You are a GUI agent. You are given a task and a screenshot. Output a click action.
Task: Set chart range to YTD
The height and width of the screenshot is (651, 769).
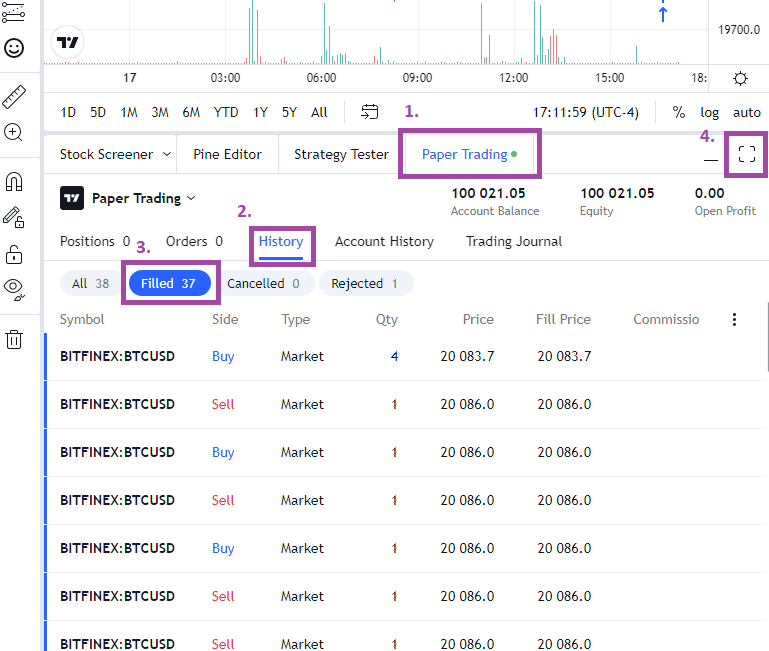226,113
